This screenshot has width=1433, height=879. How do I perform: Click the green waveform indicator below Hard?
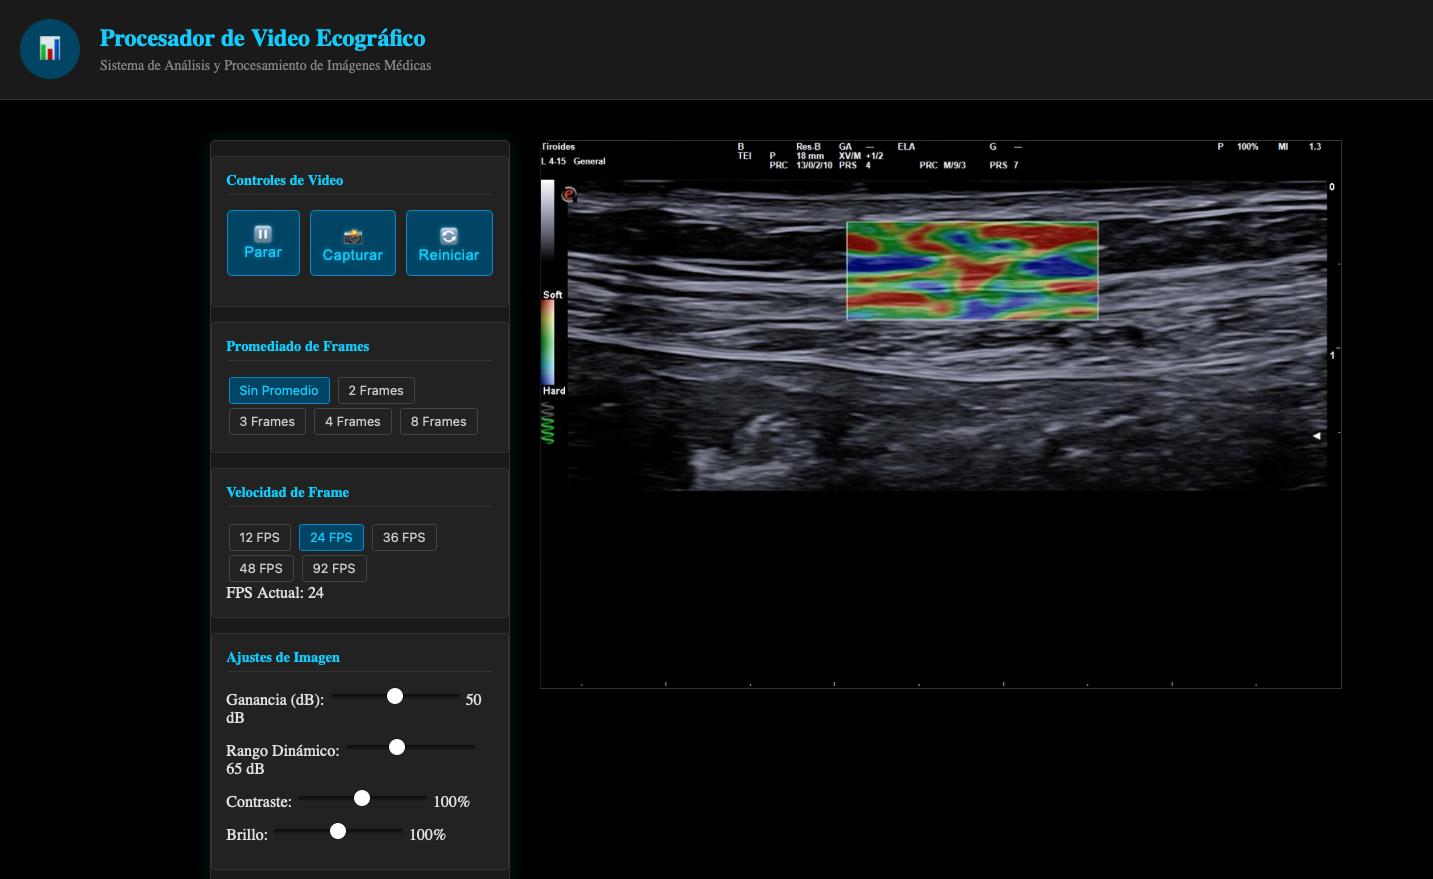point(548,424)
